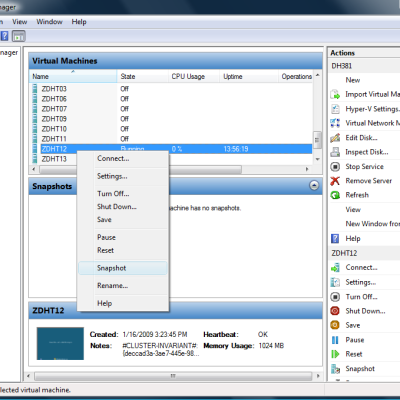Click the orange Save icon in Actions

335,325
